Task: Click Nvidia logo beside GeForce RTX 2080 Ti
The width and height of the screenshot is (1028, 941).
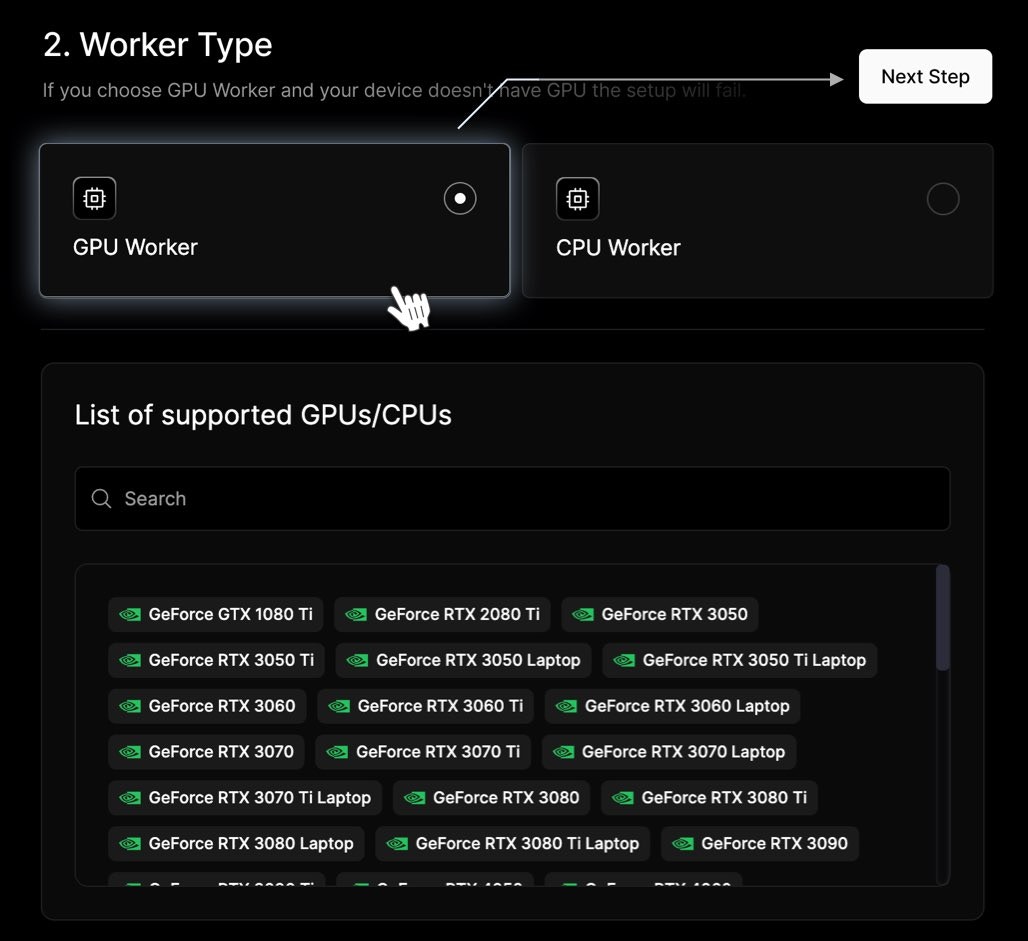Action: click(x=356, y=614)
